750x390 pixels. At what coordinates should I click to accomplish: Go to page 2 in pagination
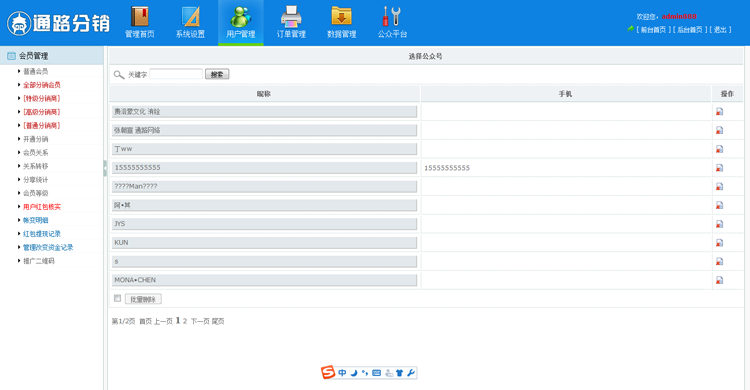(185, 321)
